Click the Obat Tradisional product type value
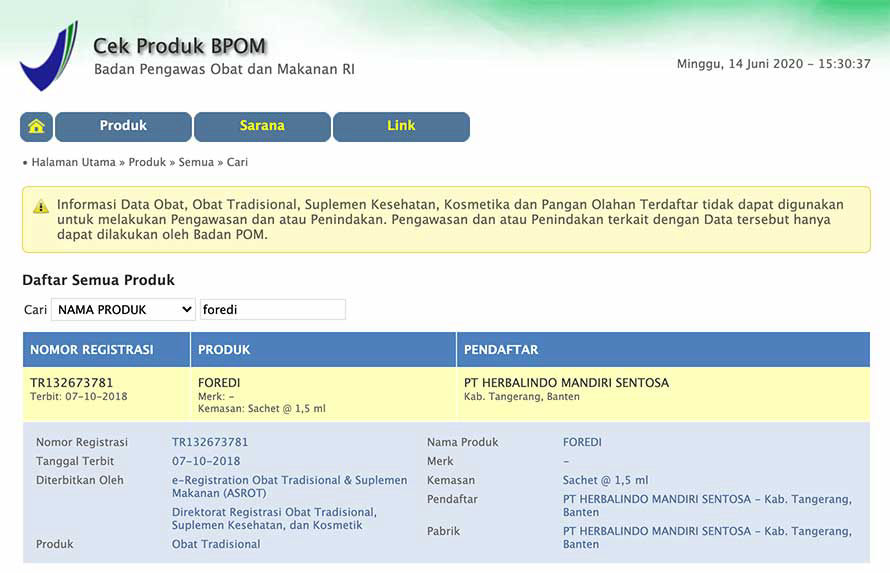The height and width of the screenshot is (573, 890). click(x=216, y=544)
